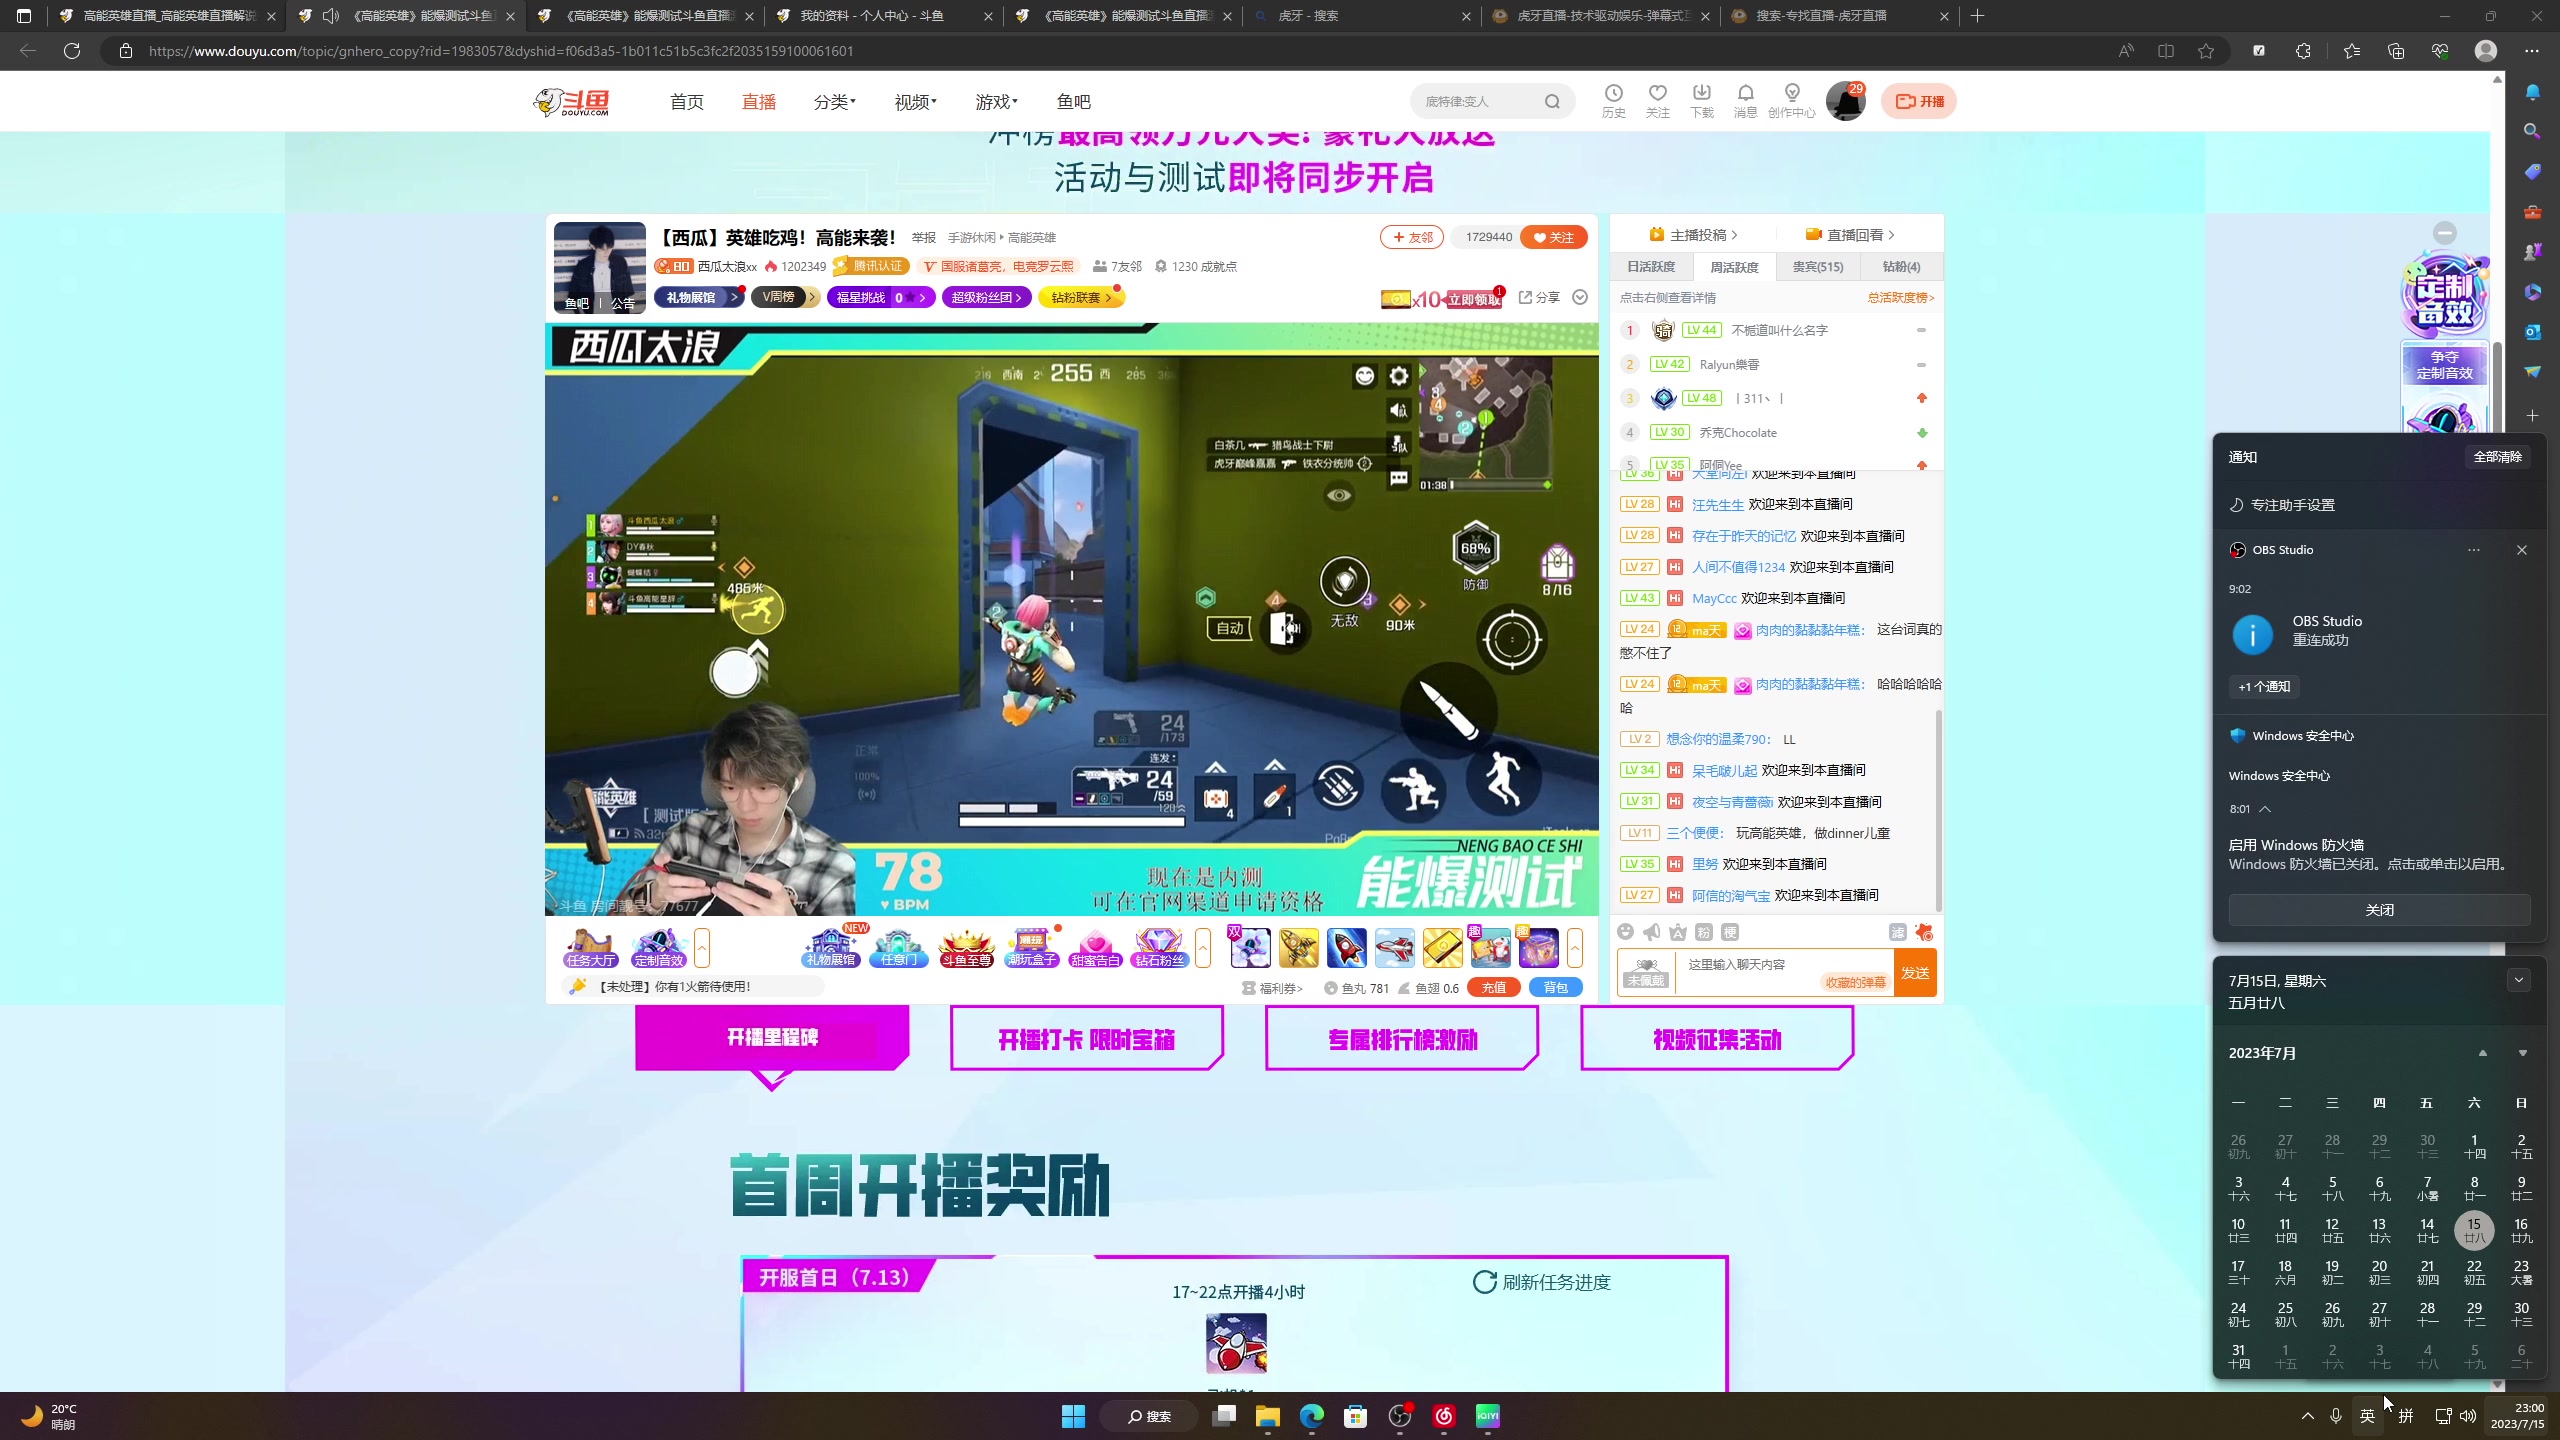
Task: Open the 甜蜜告白 heart envelope icon
Action: click(x=1095, y=948)
